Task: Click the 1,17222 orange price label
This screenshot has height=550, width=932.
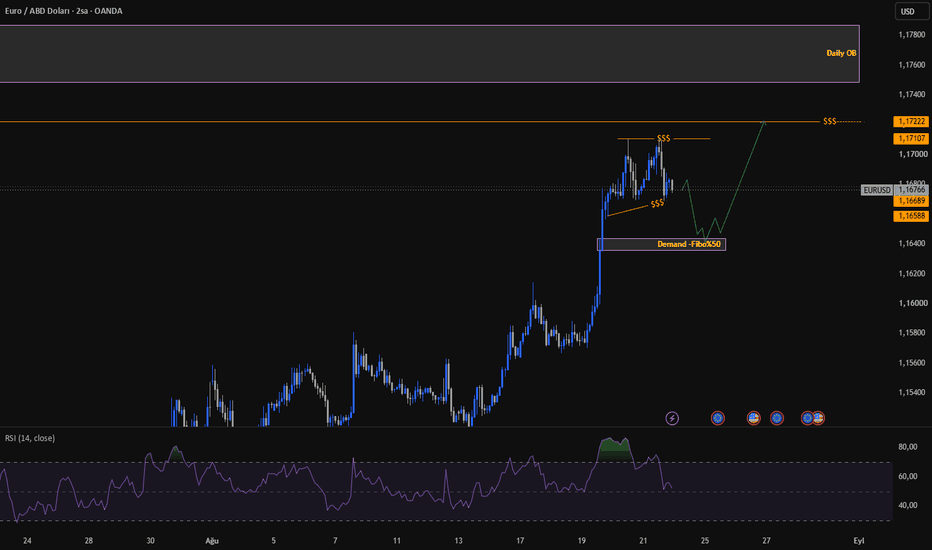Action: (911, 121)
